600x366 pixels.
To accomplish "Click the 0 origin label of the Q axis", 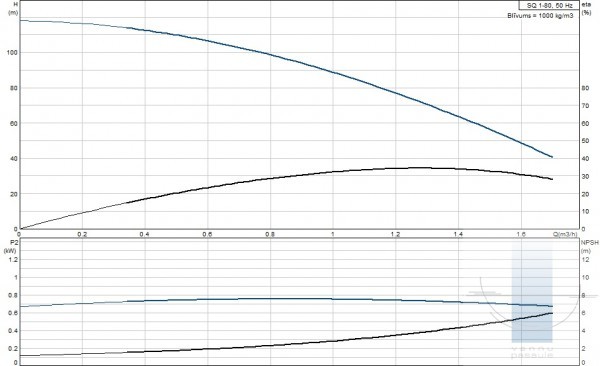I will 19,234.
